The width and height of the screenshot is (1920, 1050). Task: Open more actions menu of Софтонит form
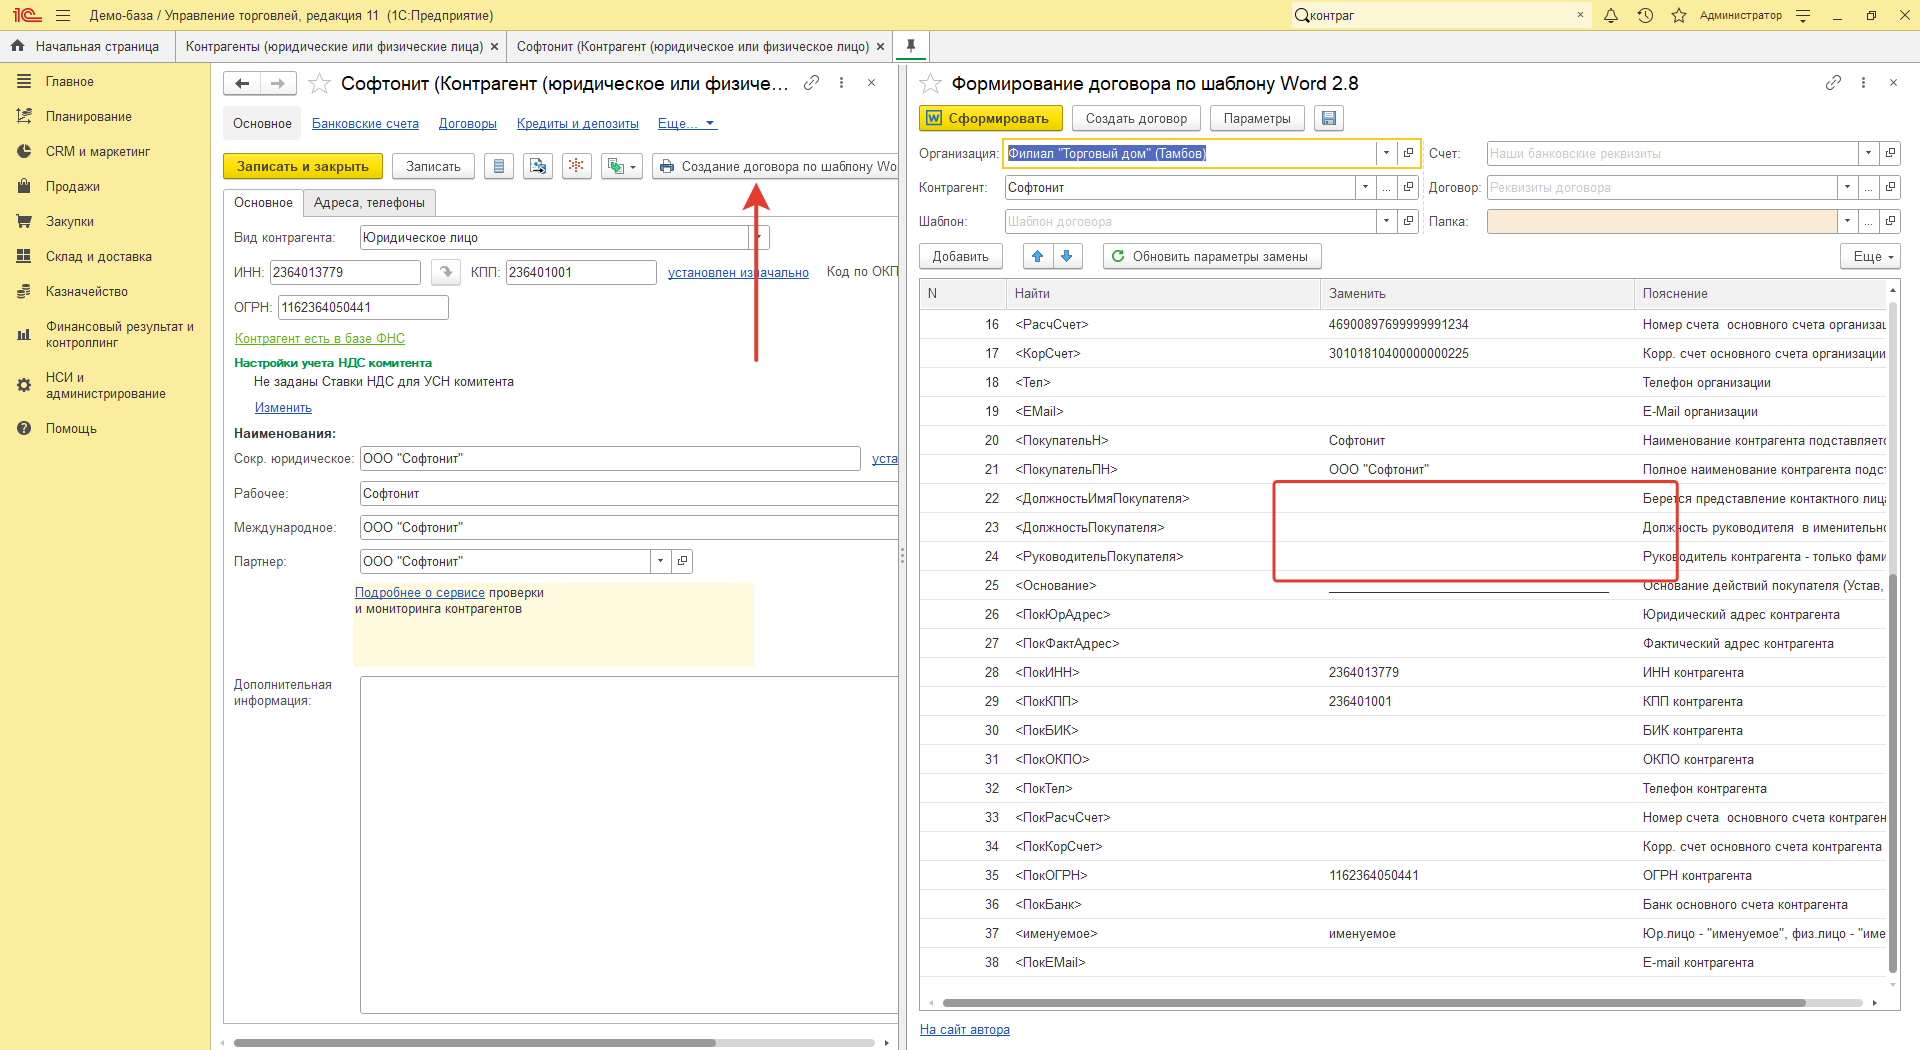841,83
